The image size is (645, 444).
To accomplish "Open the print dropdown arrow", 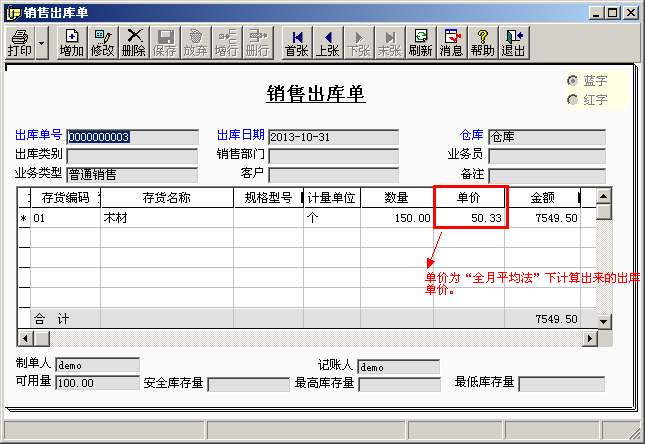I will 42,43.
